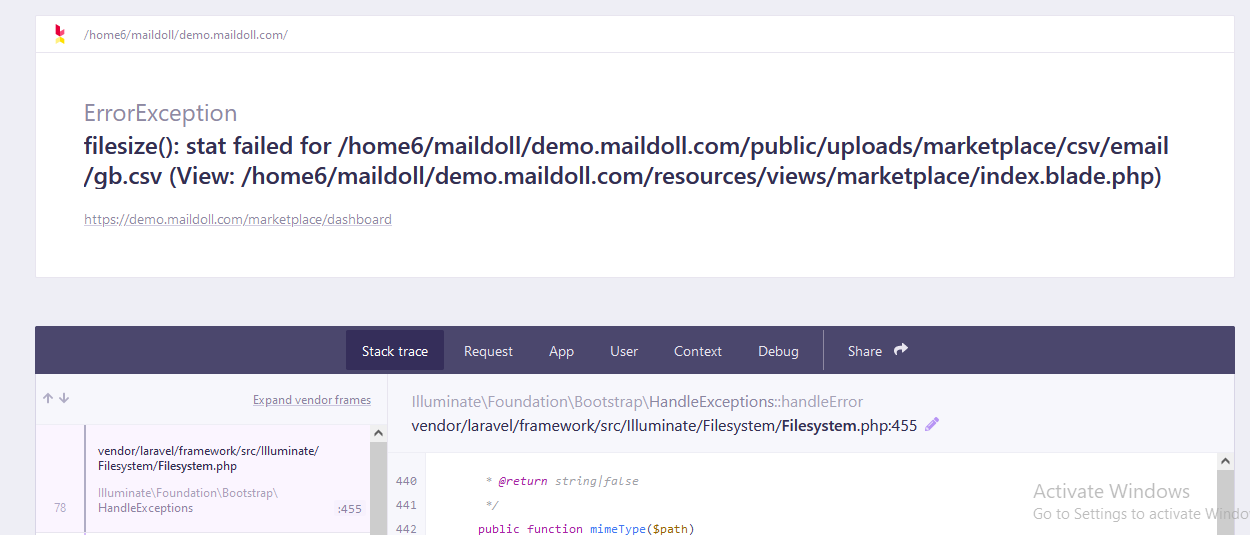
Task: Click the @return string|false comment line
Action: pos(562,481)
